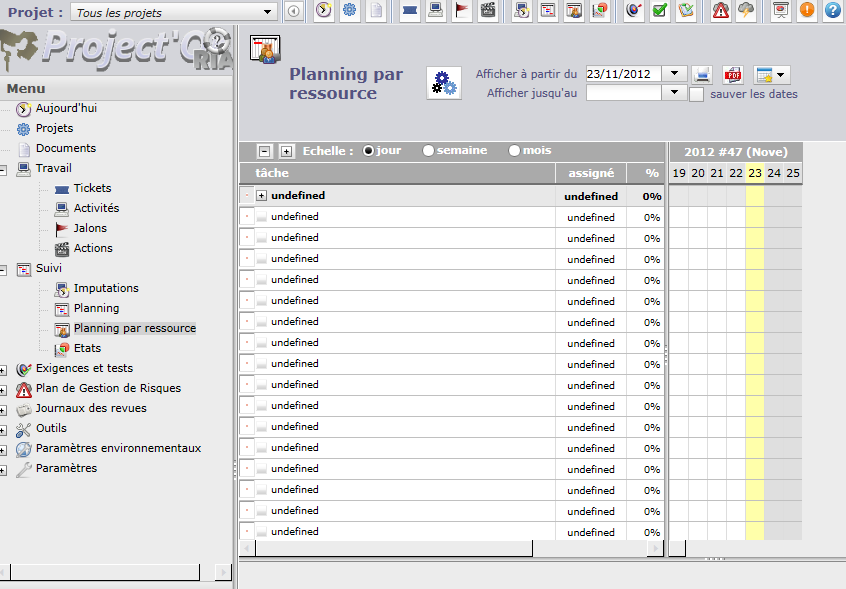Click the 'Afficher jusqu'au' date field
Screen dimensions: 846x589
pos(624,93)
